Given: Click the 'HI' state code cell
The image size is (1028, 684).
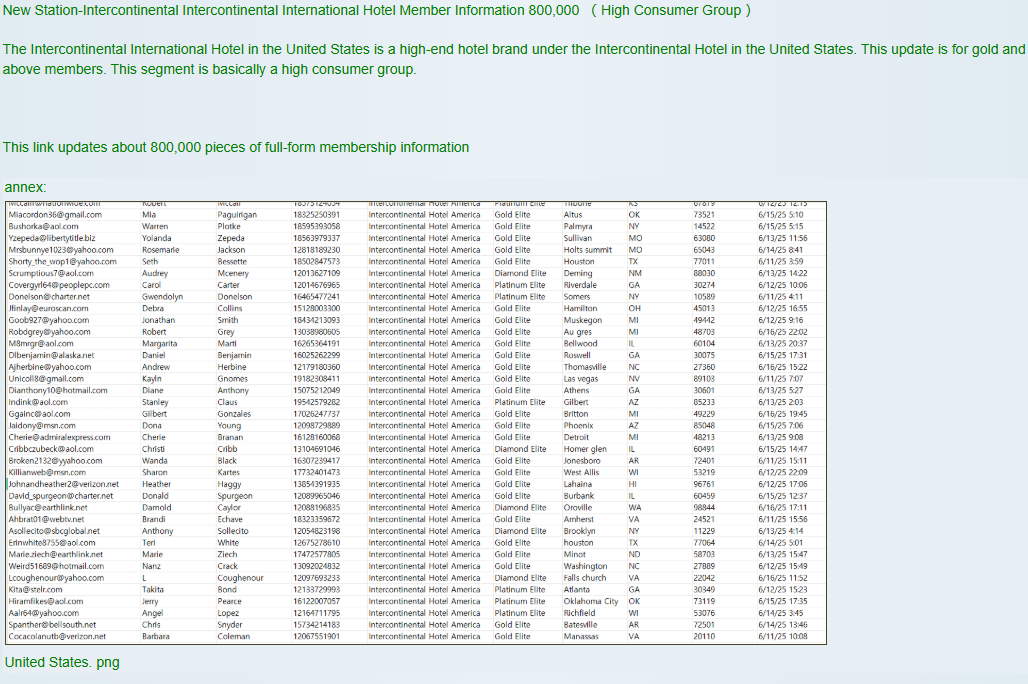Looking at the screenshot, I should 633,484.
